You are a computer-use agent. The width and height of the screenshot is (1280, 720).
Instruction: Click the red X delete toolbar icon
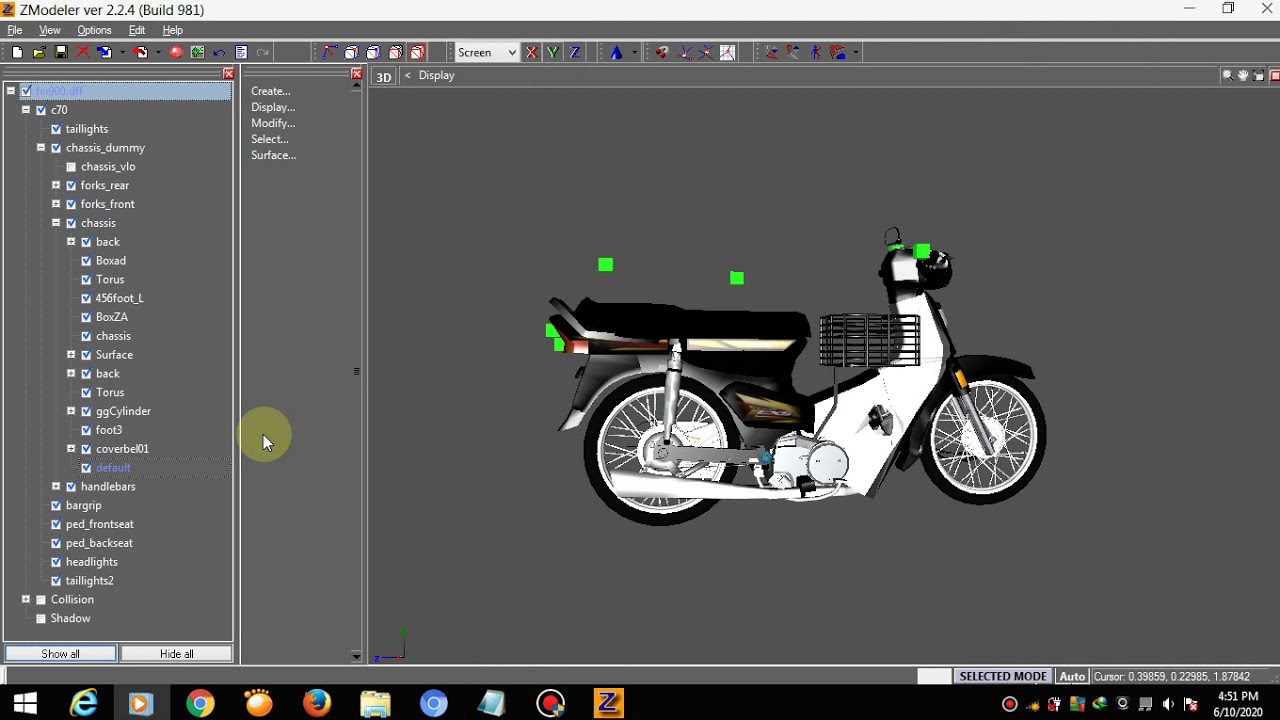pos(83,52)
